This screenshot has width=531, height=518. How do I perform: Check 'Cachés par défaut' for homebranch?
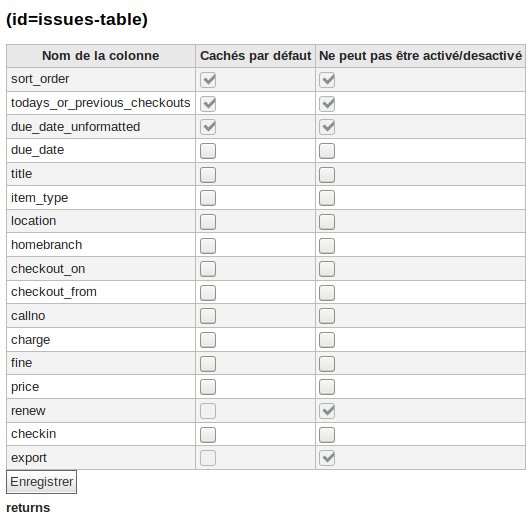(208, 245)
